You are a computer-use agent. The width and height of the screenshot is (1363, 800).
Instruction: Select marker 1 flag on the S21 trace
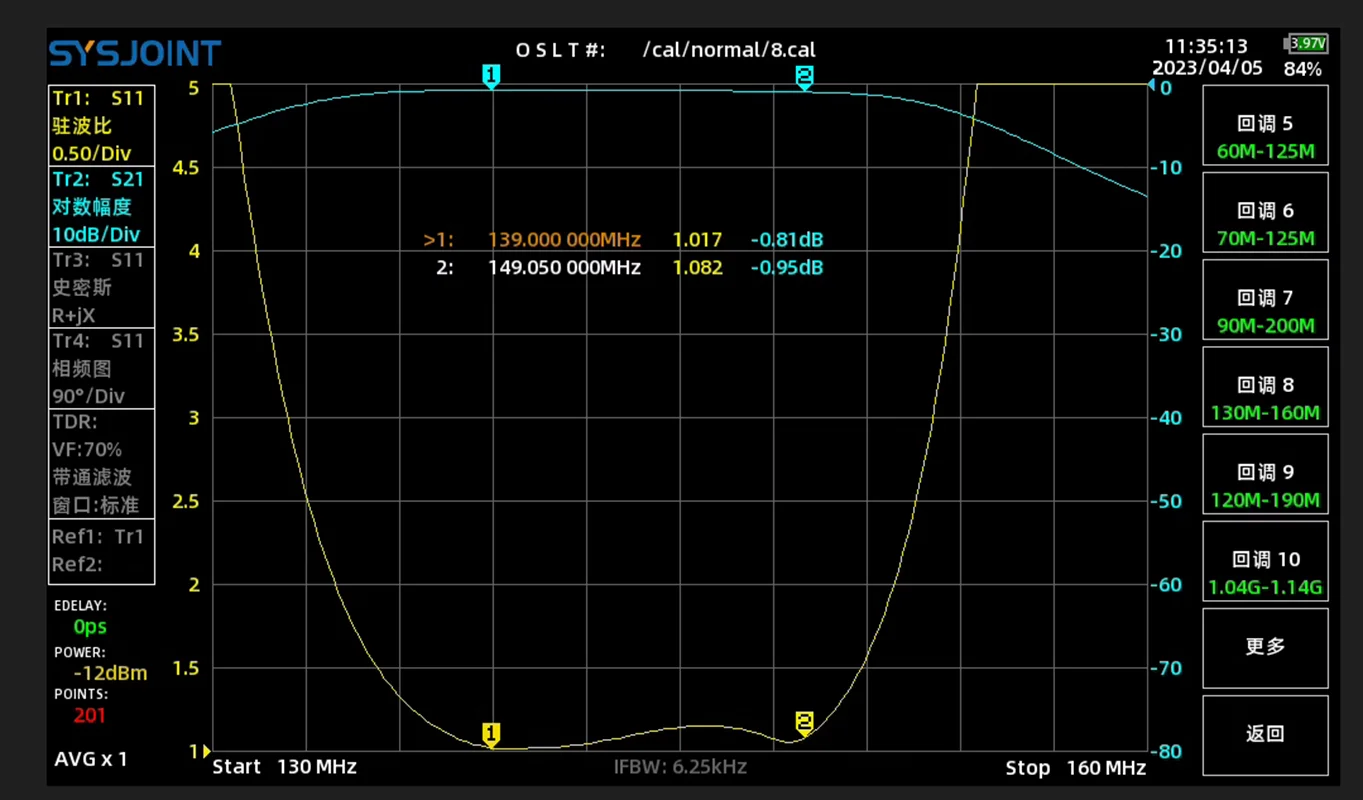pyautogui.click(x=490, y=76)
